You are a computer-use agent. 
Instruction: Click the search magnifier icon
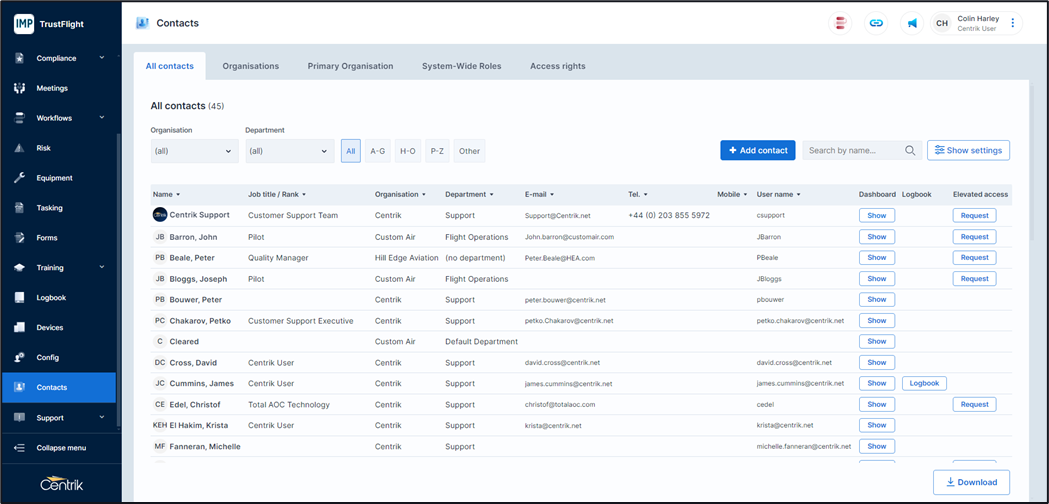[x=910, y=151]
